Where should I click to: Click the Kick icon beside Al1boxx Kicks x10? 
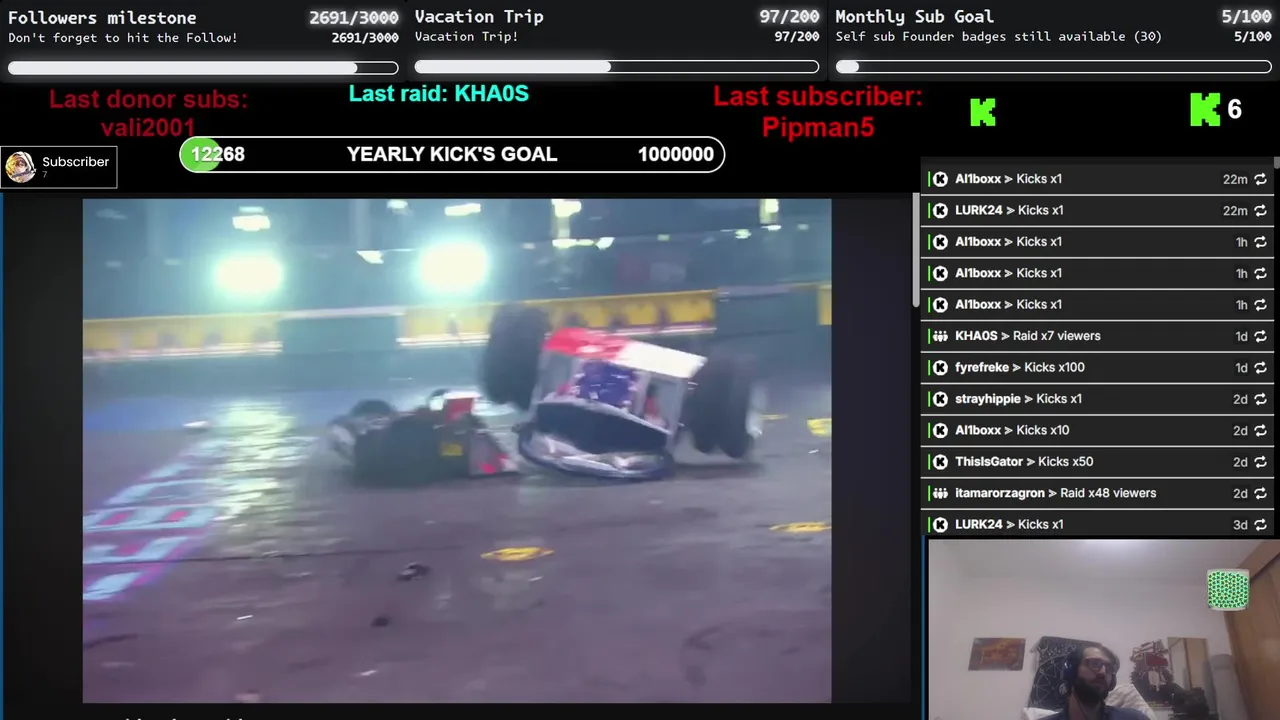tap(940, 430)
